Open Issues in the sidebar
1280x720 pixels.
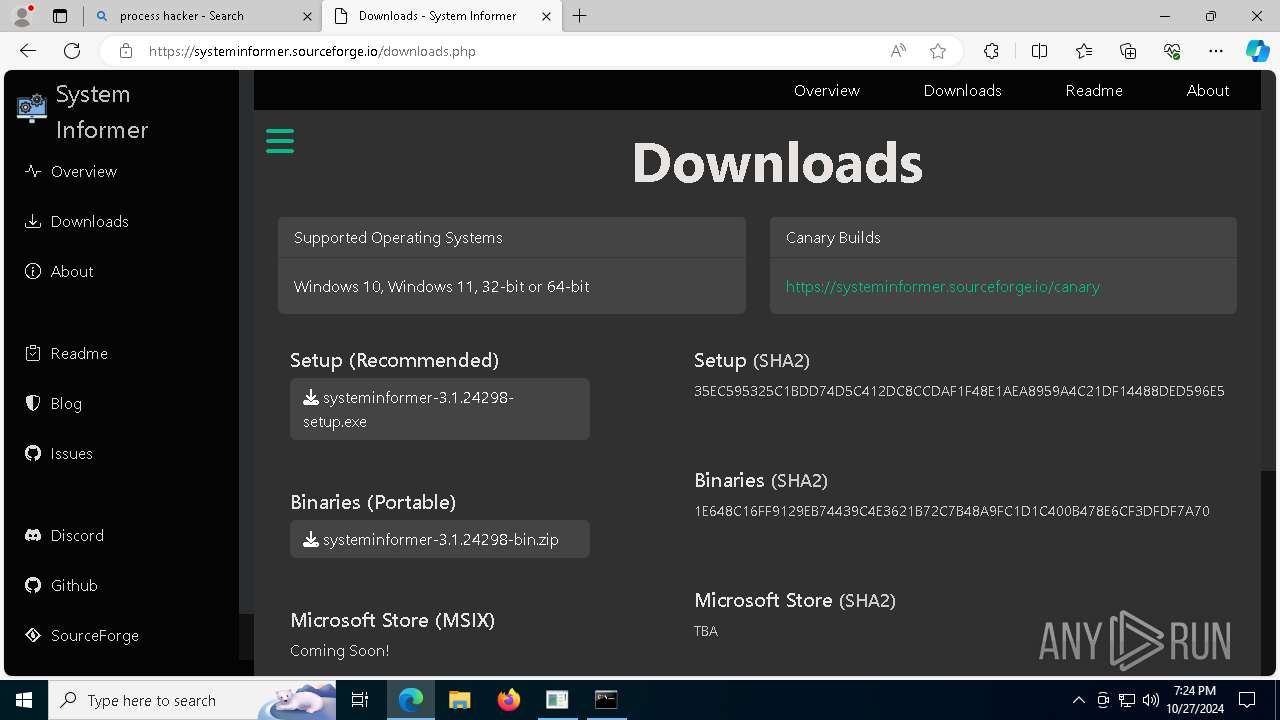click(72, 454)
